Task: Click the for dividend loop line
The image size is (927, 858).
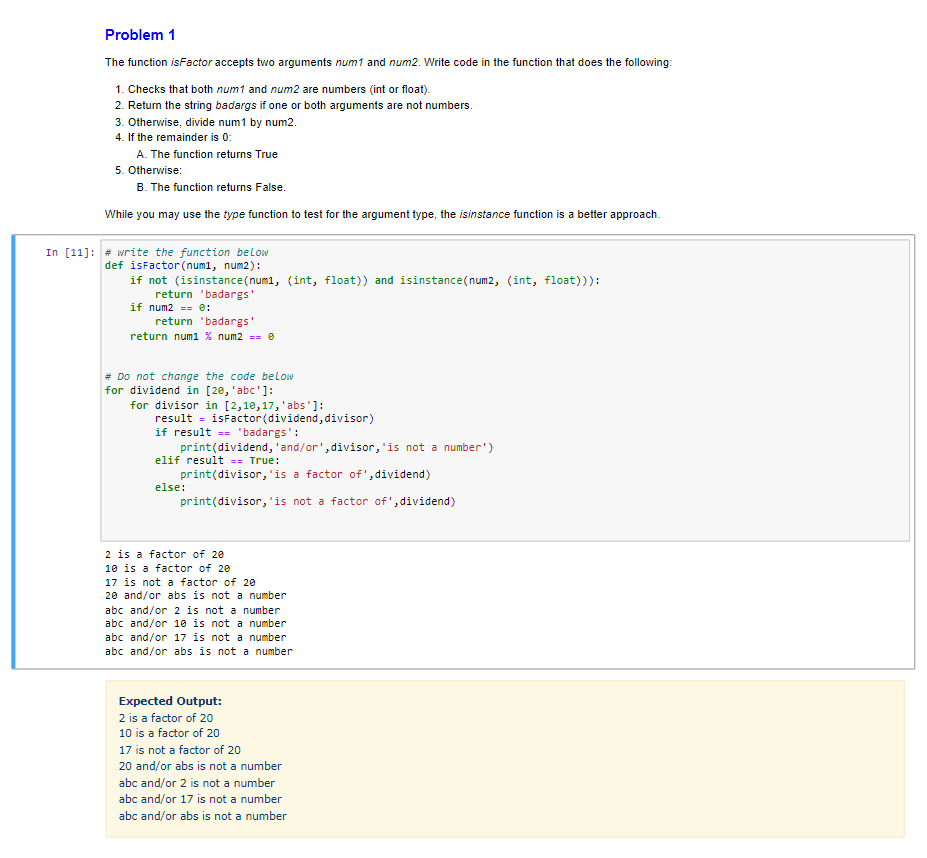Action: pos(190,390)
